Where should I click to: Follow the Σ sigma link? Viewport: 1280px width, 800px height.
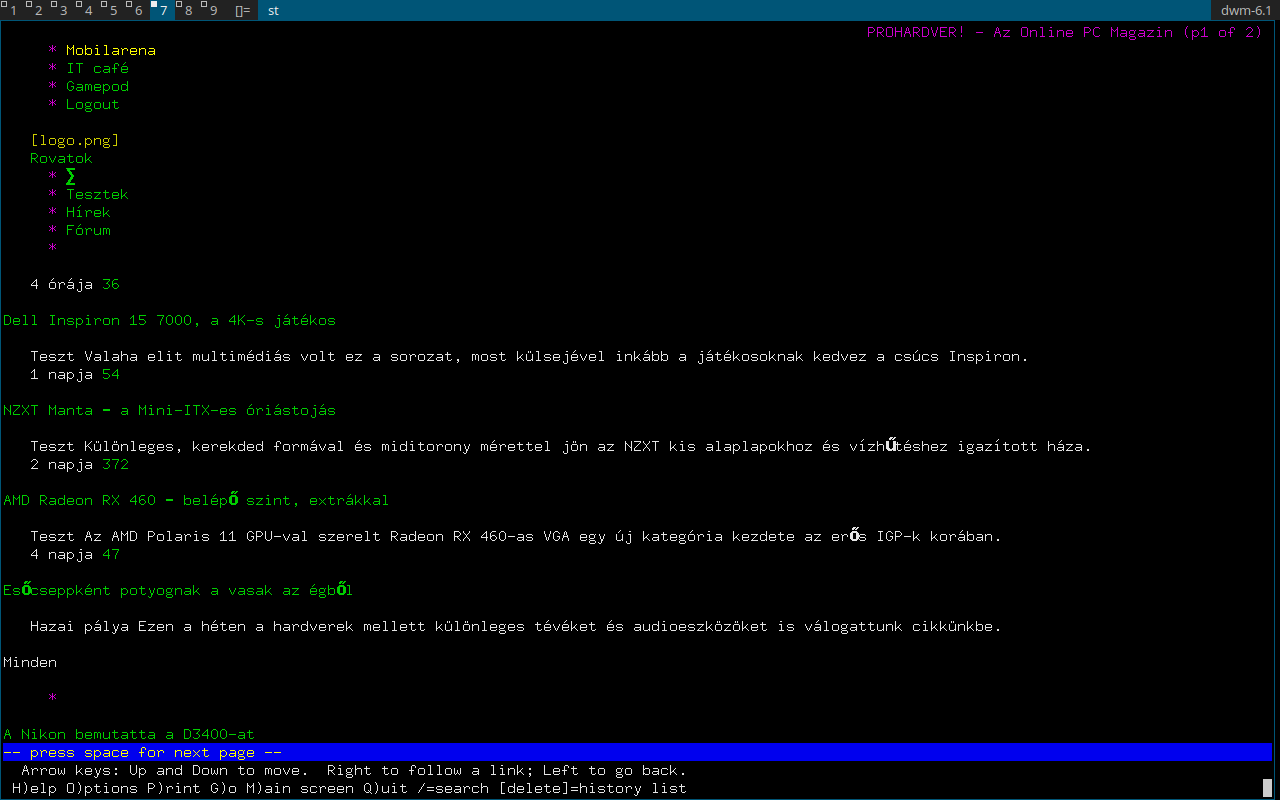(x=71, y=176)
